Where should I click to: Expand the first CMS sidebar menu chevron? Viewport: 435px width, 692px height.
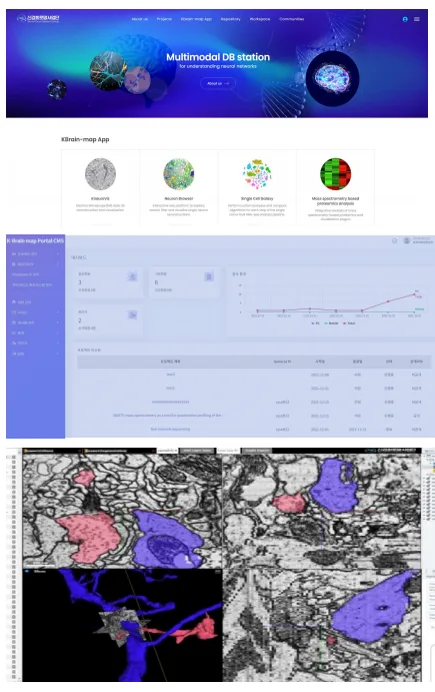57,254
